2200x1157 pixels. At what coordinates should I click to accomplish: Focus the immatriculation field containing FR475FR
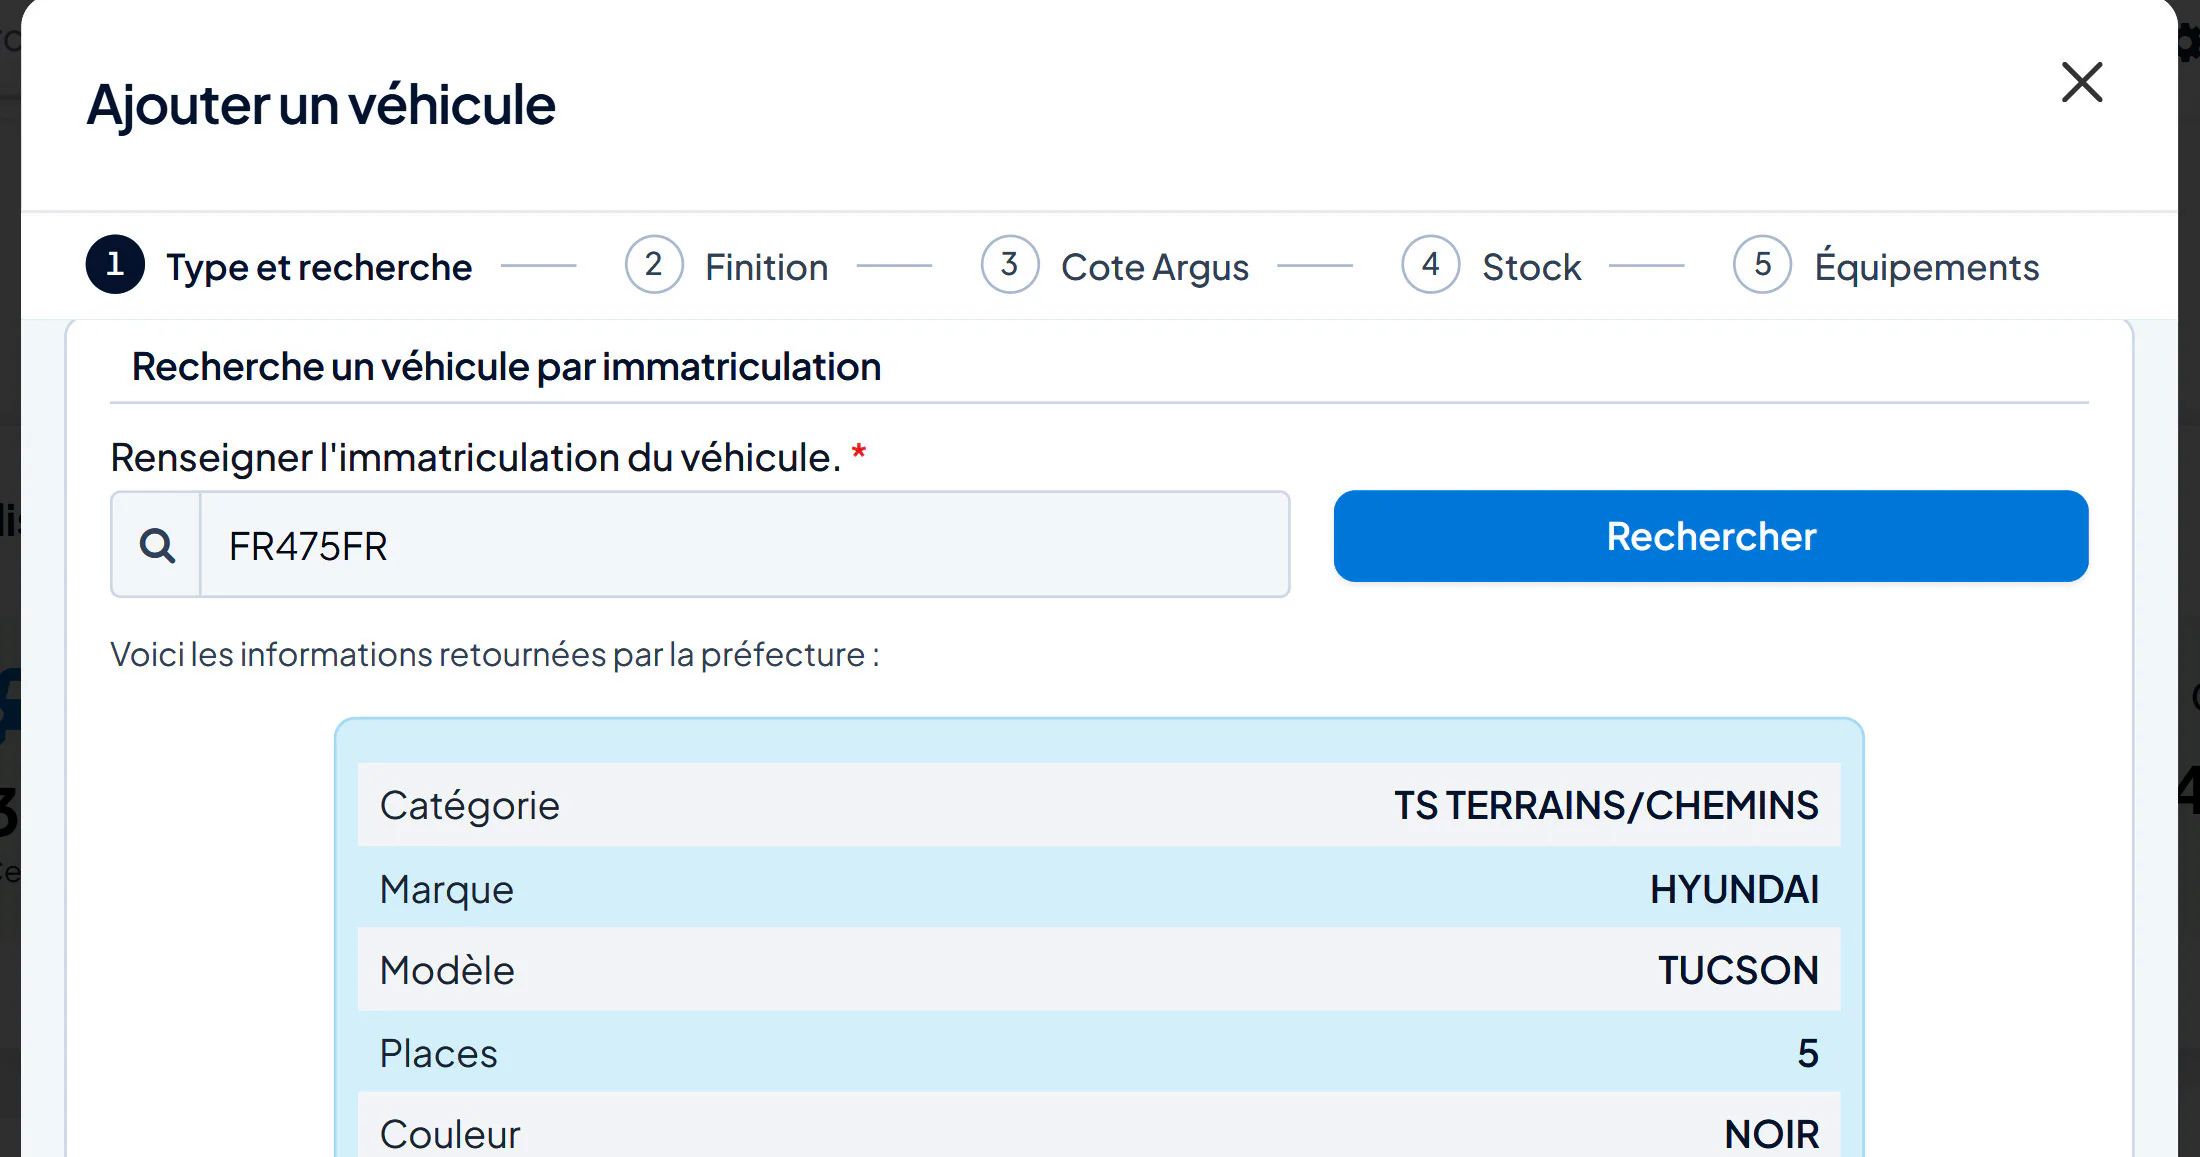coord(745,545)
